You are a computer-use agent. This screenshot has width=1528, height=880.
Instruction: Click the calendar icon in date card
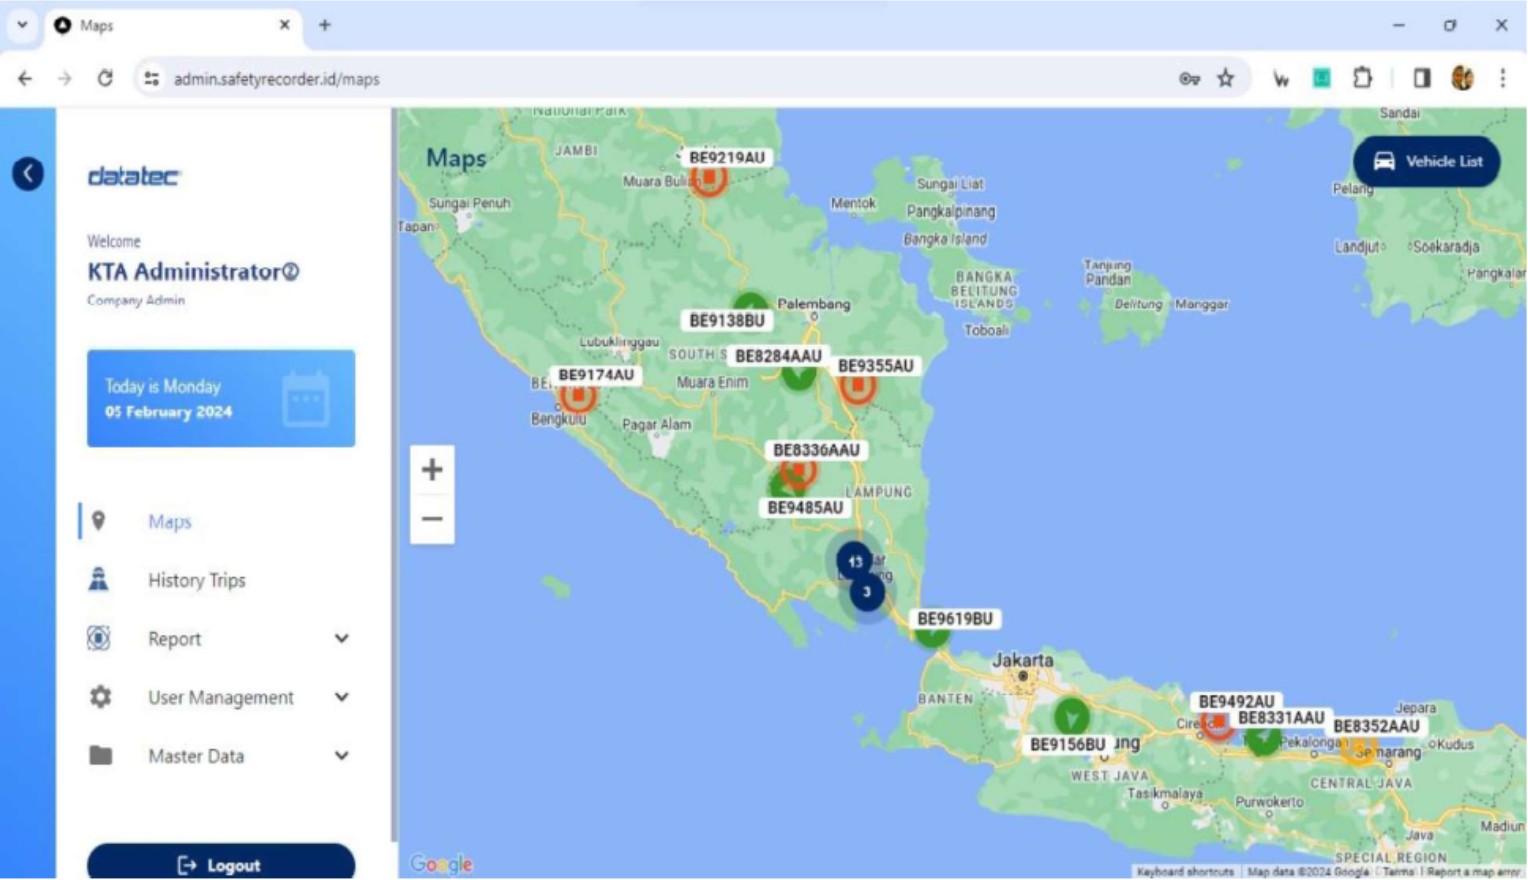pos(305,399)
